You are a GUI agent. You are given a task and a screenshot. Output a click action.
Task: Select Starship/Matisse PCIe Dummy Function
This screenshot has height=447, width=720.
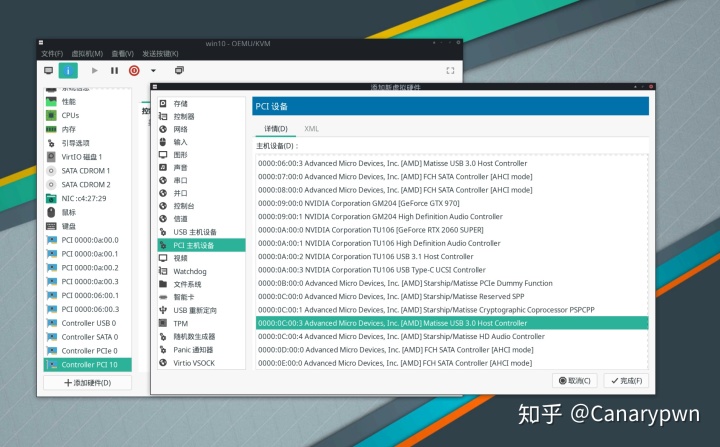[x=452, y=283]
